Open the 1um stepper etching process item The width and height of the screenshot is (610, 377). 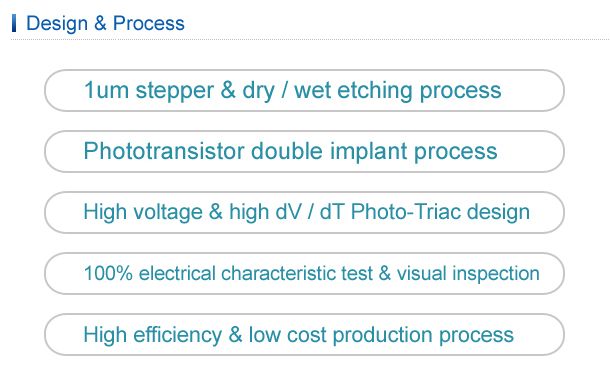[304, 91]
